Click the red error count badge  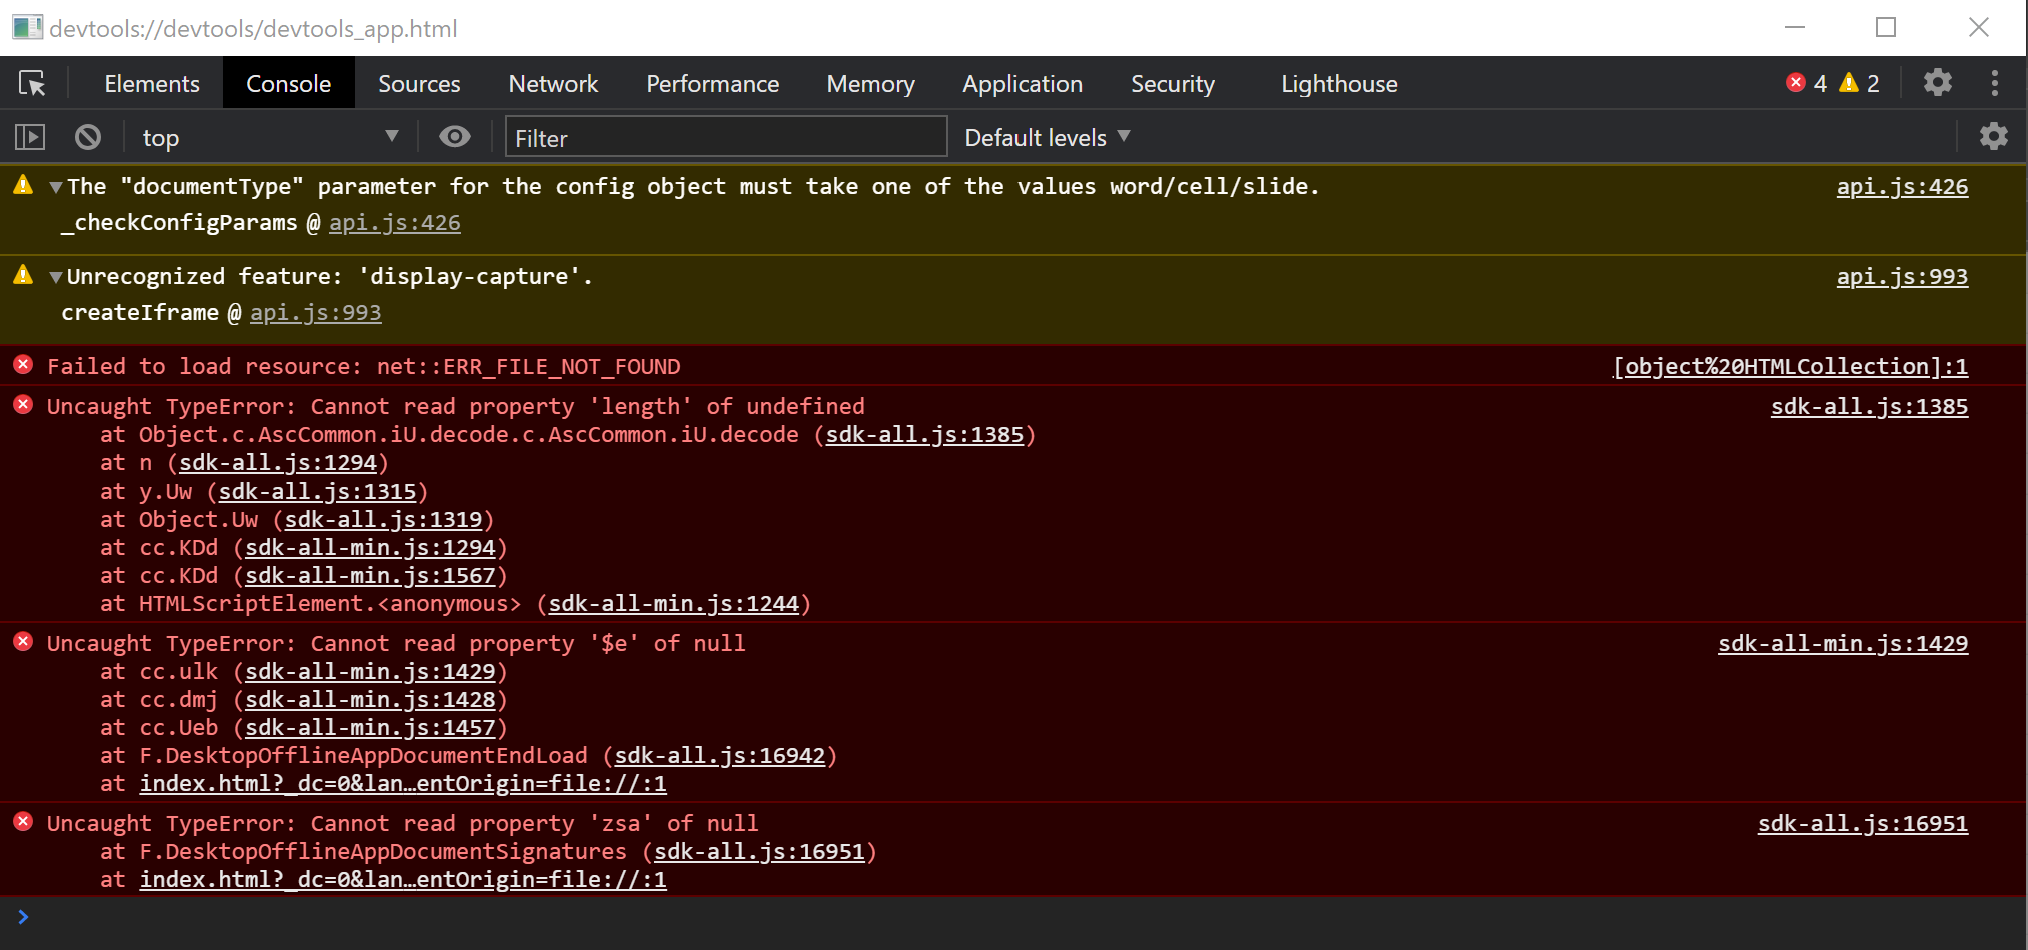(1806, 83)
